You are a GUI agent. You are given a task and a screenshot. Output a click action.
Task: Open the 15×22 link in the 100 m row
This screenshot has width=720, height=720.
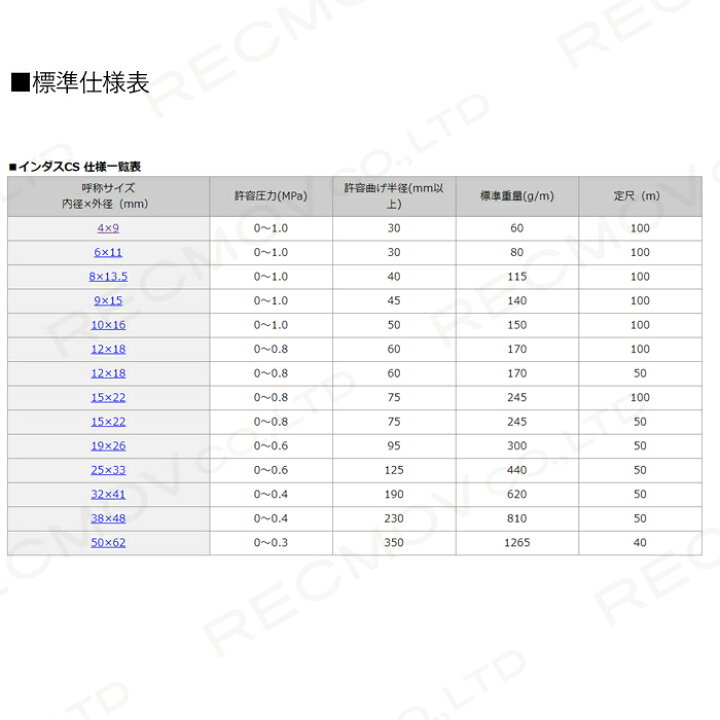tap(108, 397)
